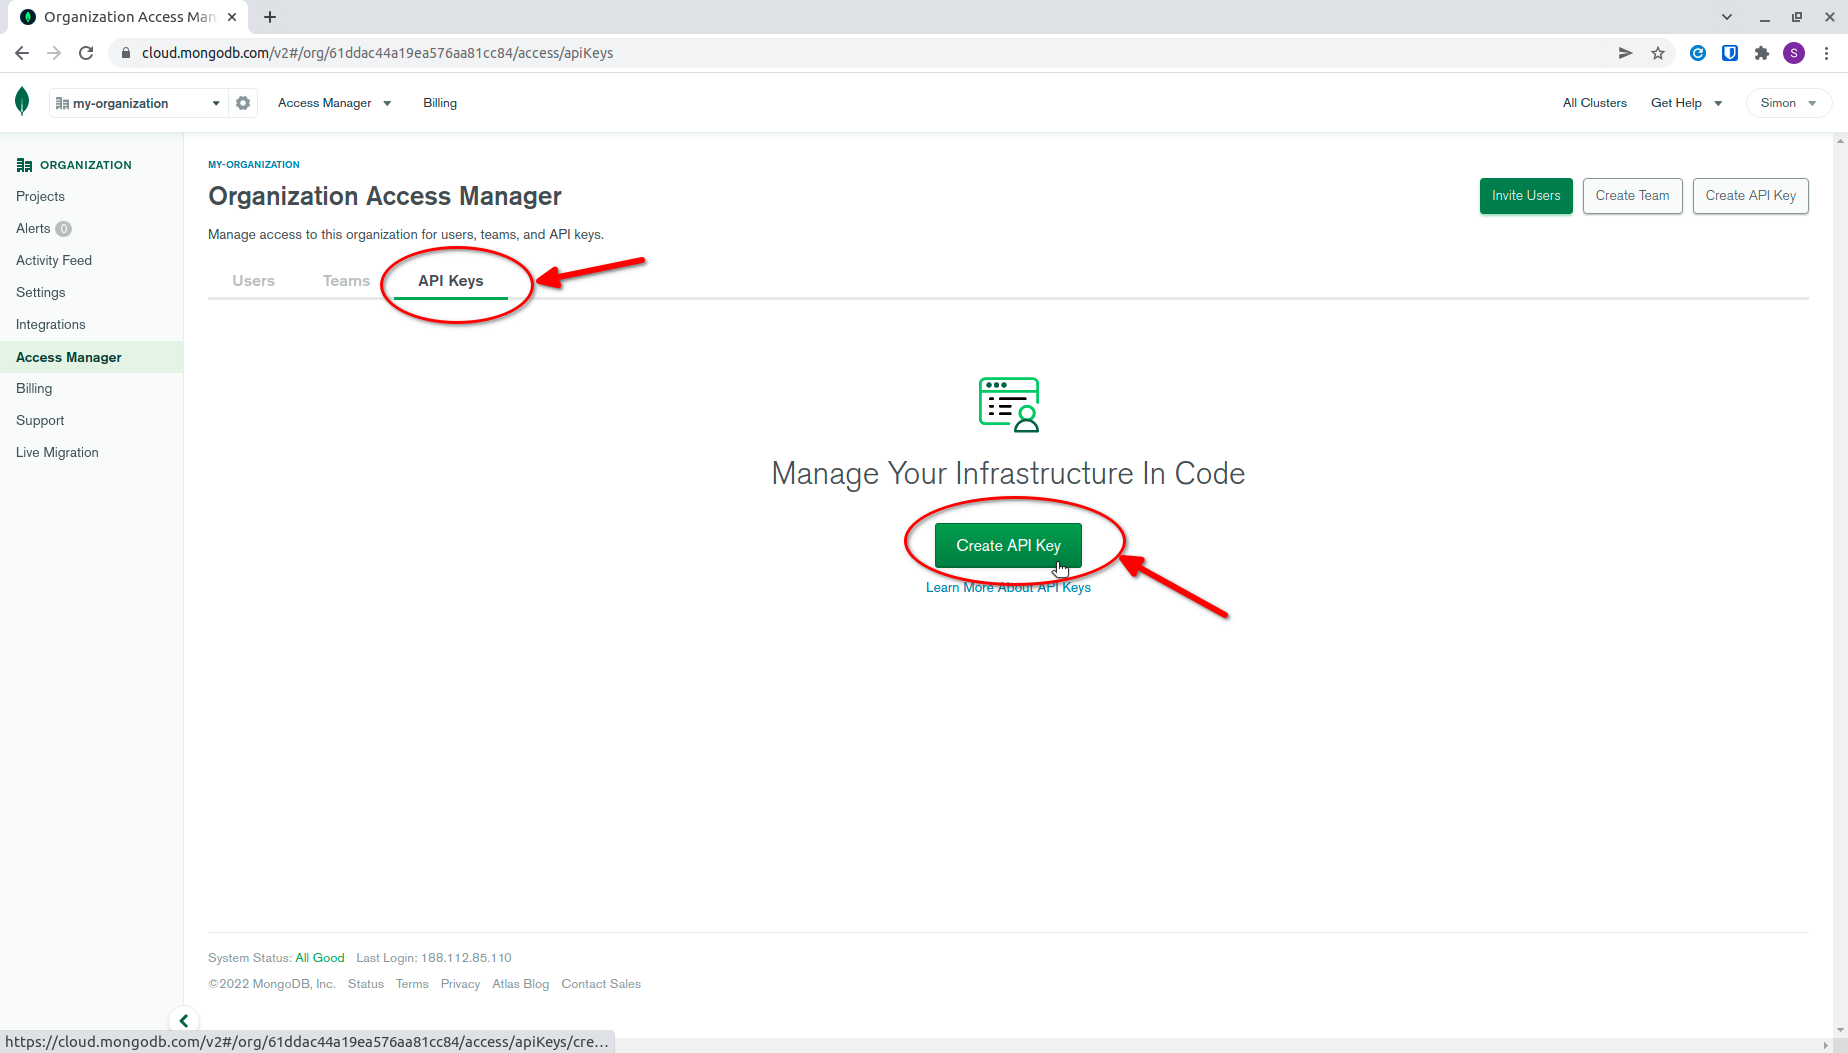
Task: Click the MY-ORGANIZATION breadcrumb link
Action: 254,164
